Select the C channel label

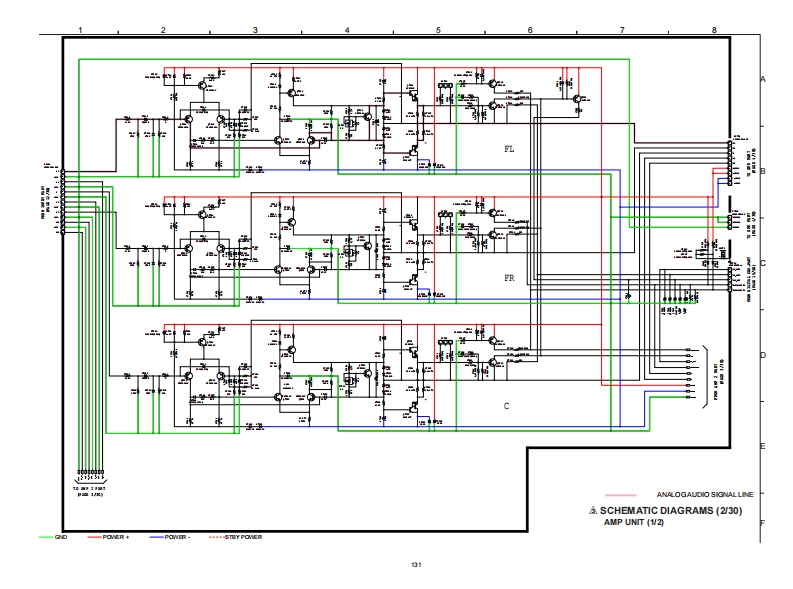(507, 406)
